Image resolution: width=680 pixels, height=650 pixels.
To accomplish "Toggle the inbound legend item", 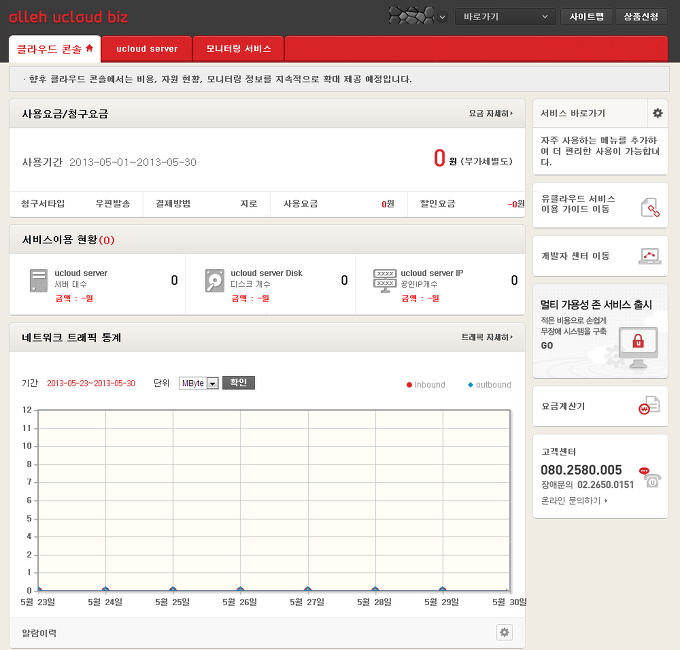I will click(x=426, y=385).
